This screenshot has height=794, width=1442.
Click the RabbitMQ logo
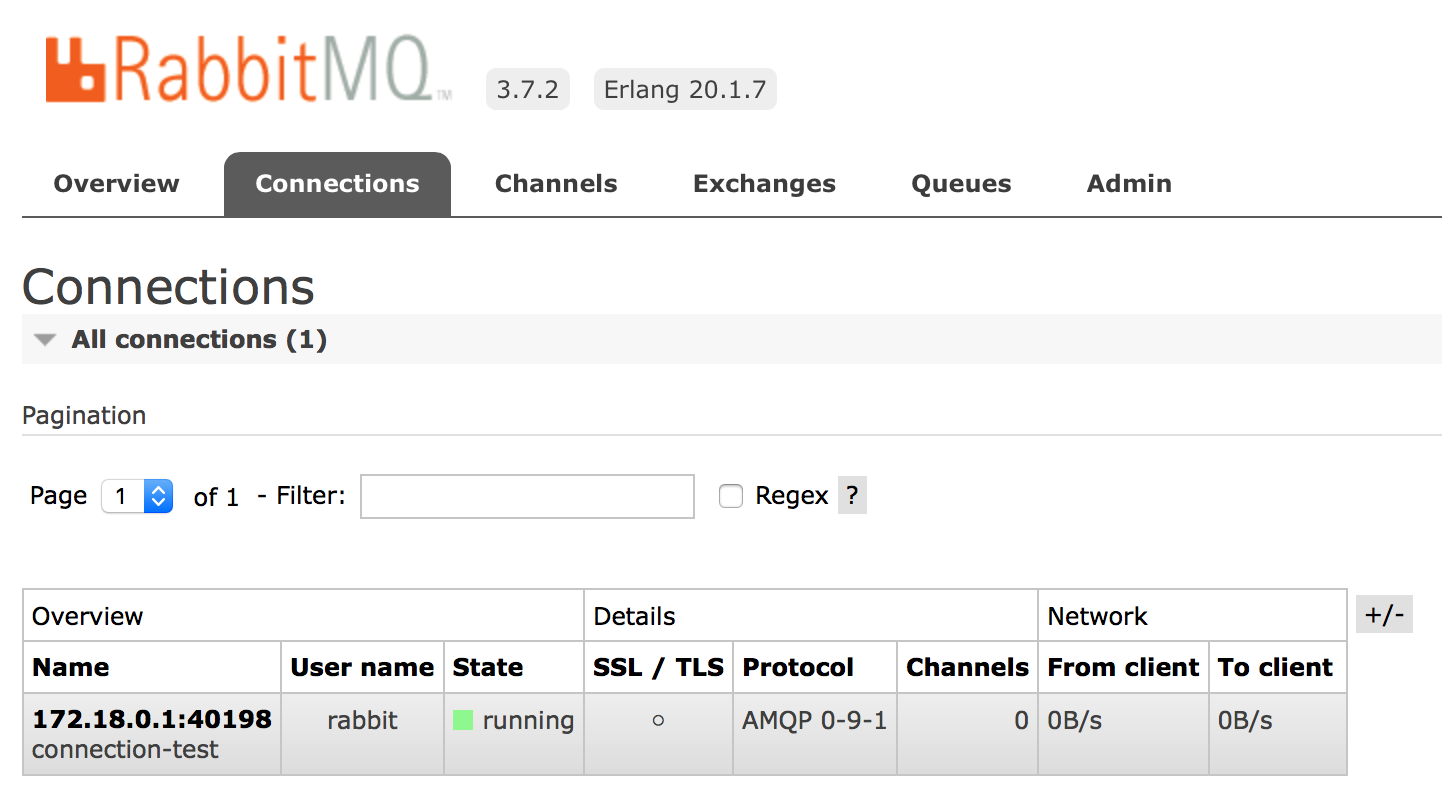point(248,69)
